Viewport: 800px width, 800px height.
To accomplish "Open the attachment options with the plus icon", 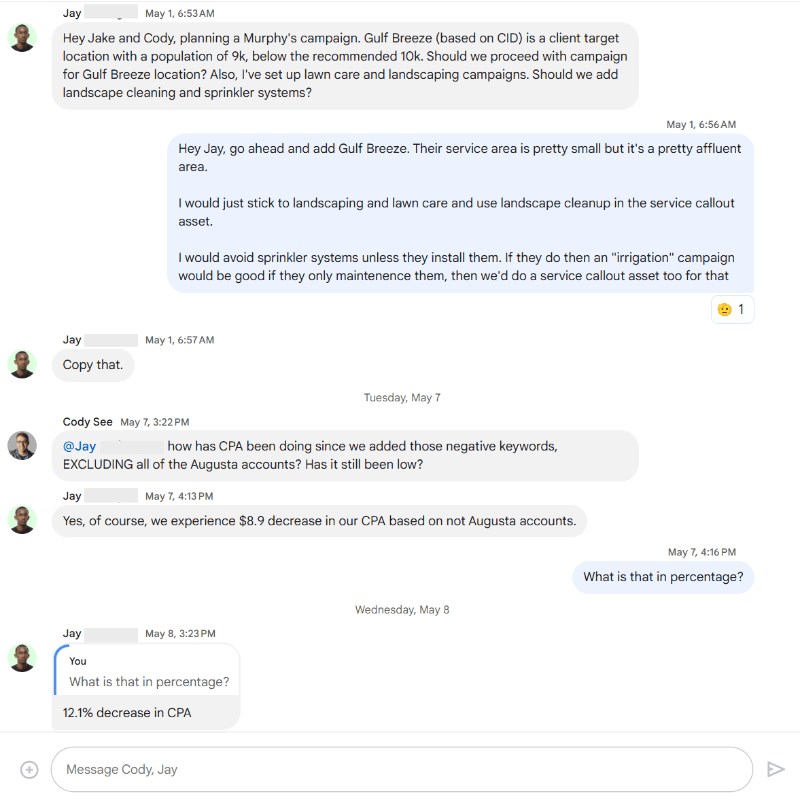I will pos(29,769).
